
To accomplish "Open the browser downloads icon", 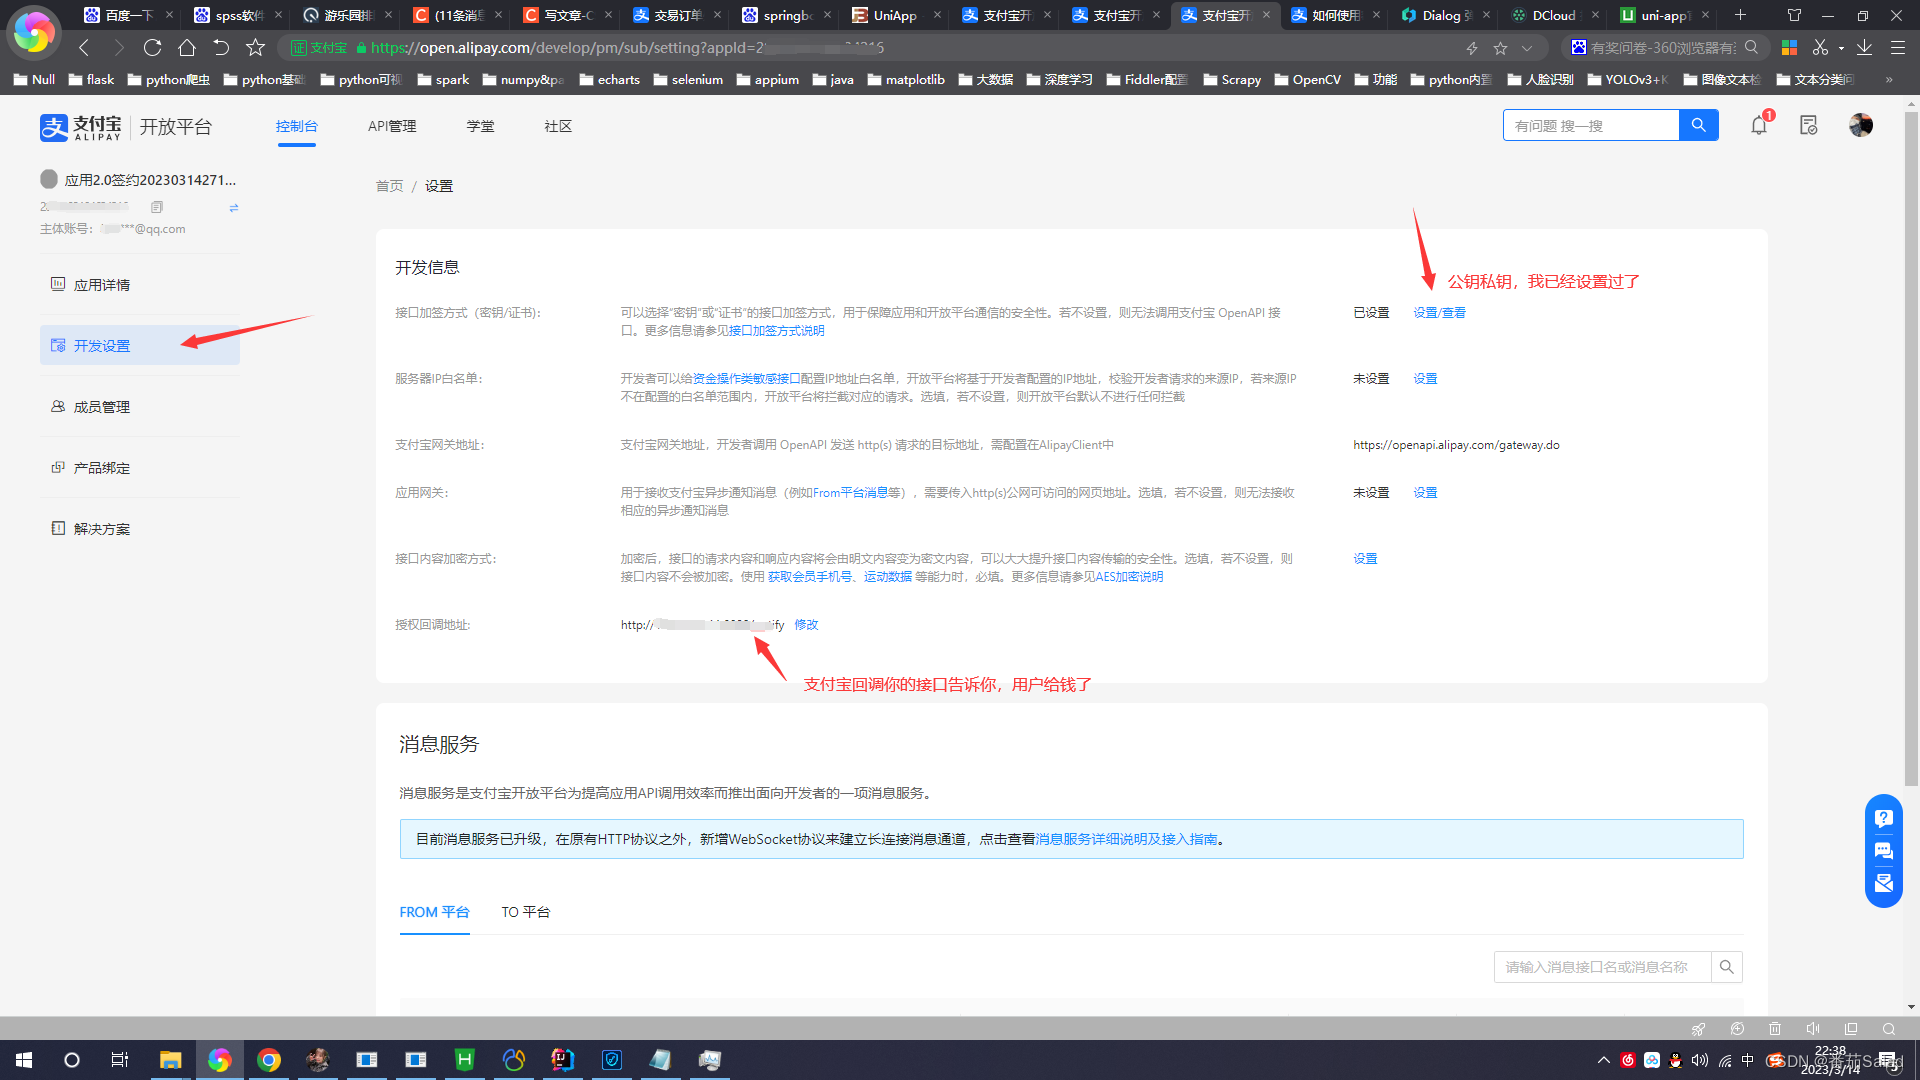I will pyautogui.click(x=1864, y=47).
